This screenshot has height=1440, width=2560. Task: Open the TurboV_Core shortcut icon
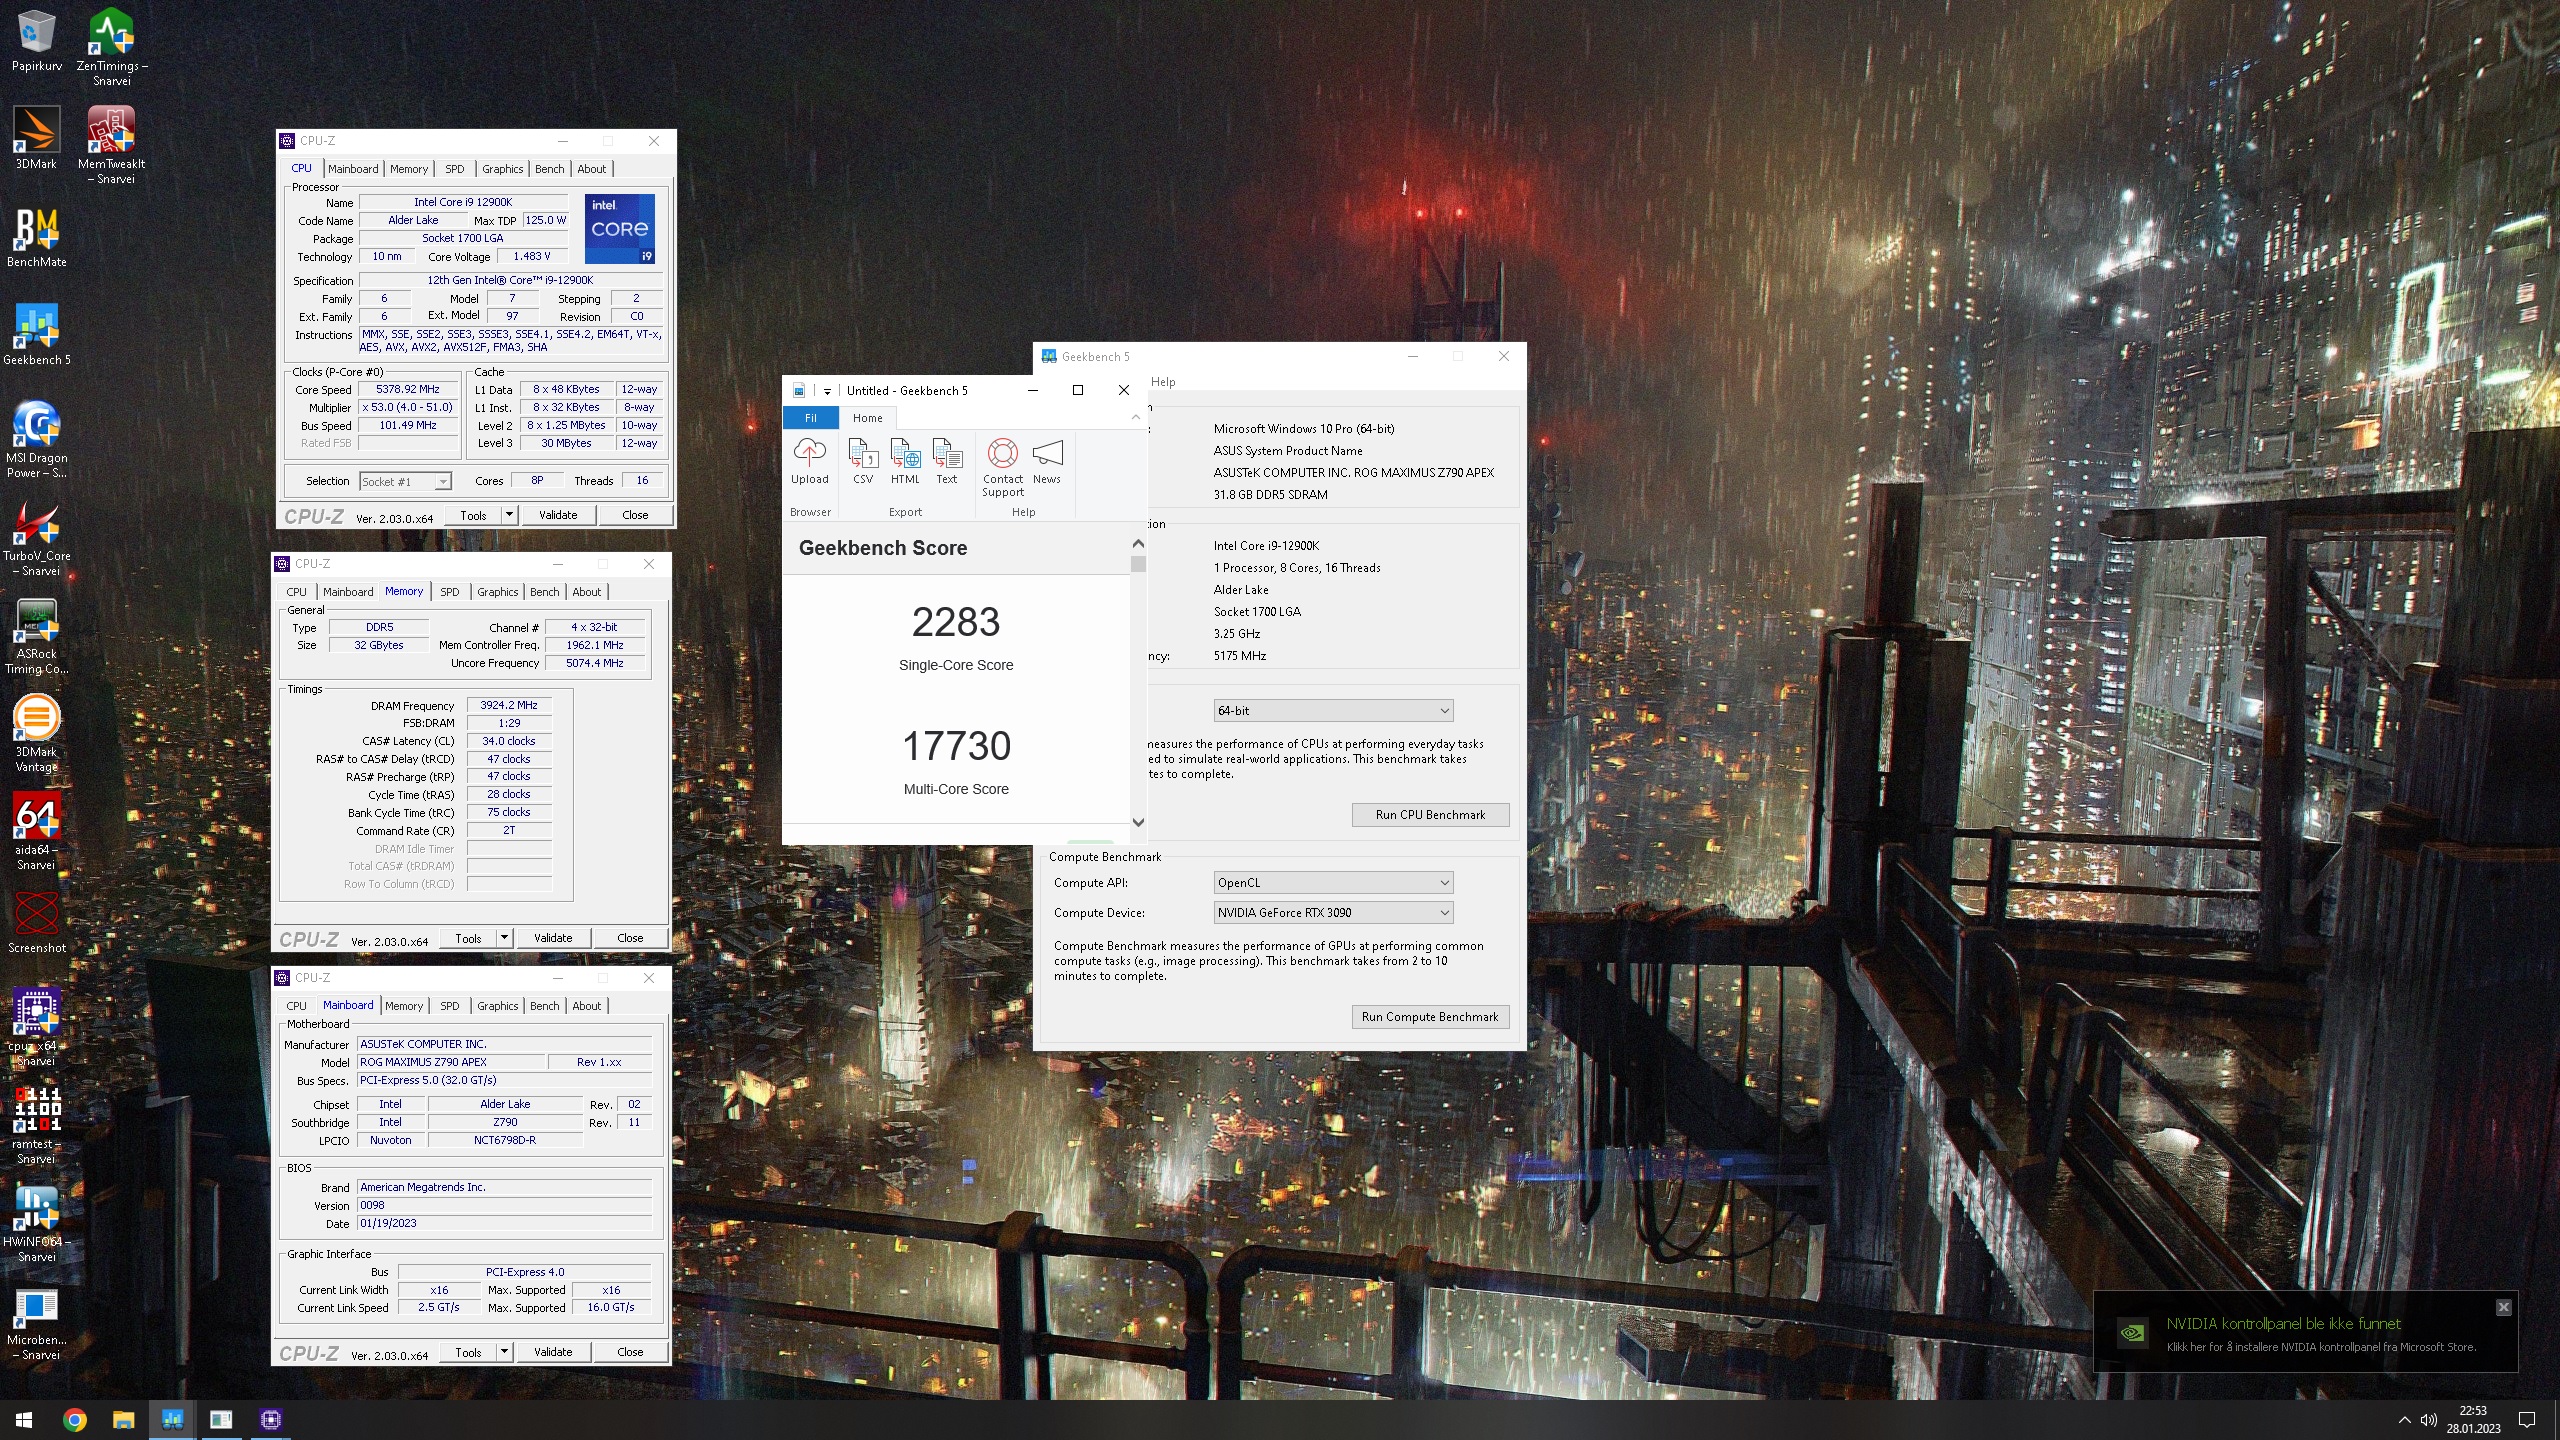point(37,538)
